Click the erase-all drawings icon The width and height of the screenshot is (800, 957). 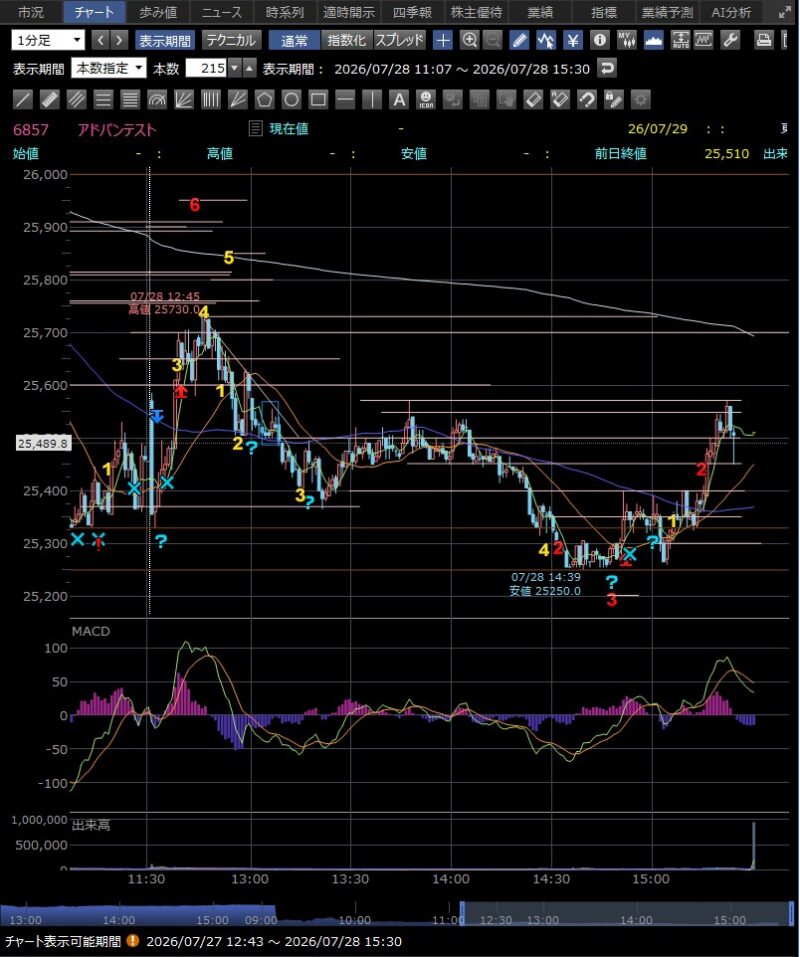[x=560, y=99]
